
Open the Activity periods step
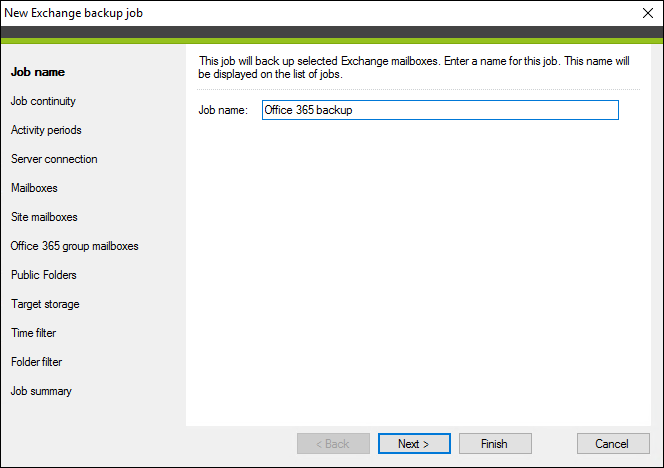click(x=46, y=130)
